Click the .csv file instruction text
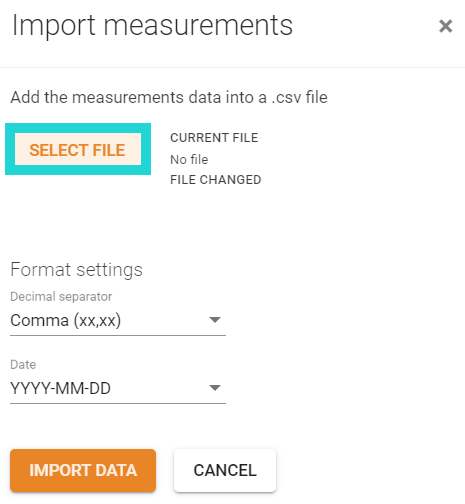 (169, 97)
